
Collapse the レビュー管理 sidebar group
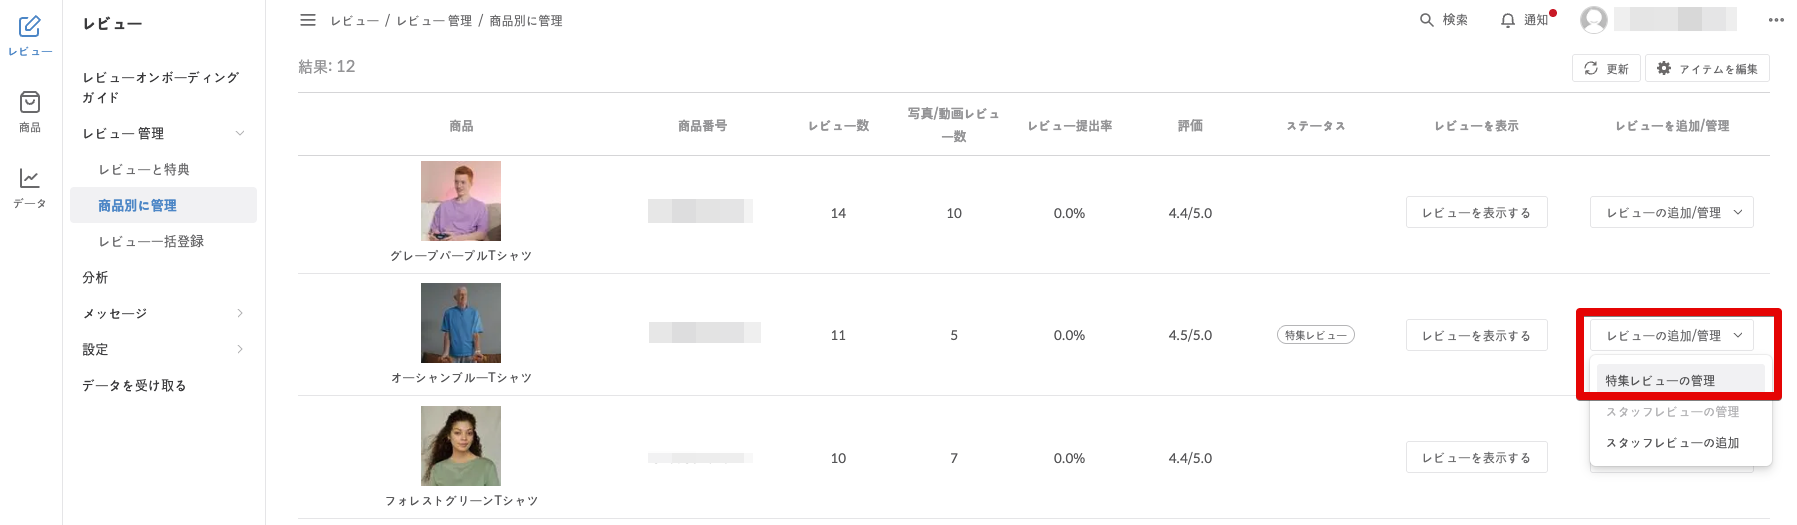(x=239, y=133)
